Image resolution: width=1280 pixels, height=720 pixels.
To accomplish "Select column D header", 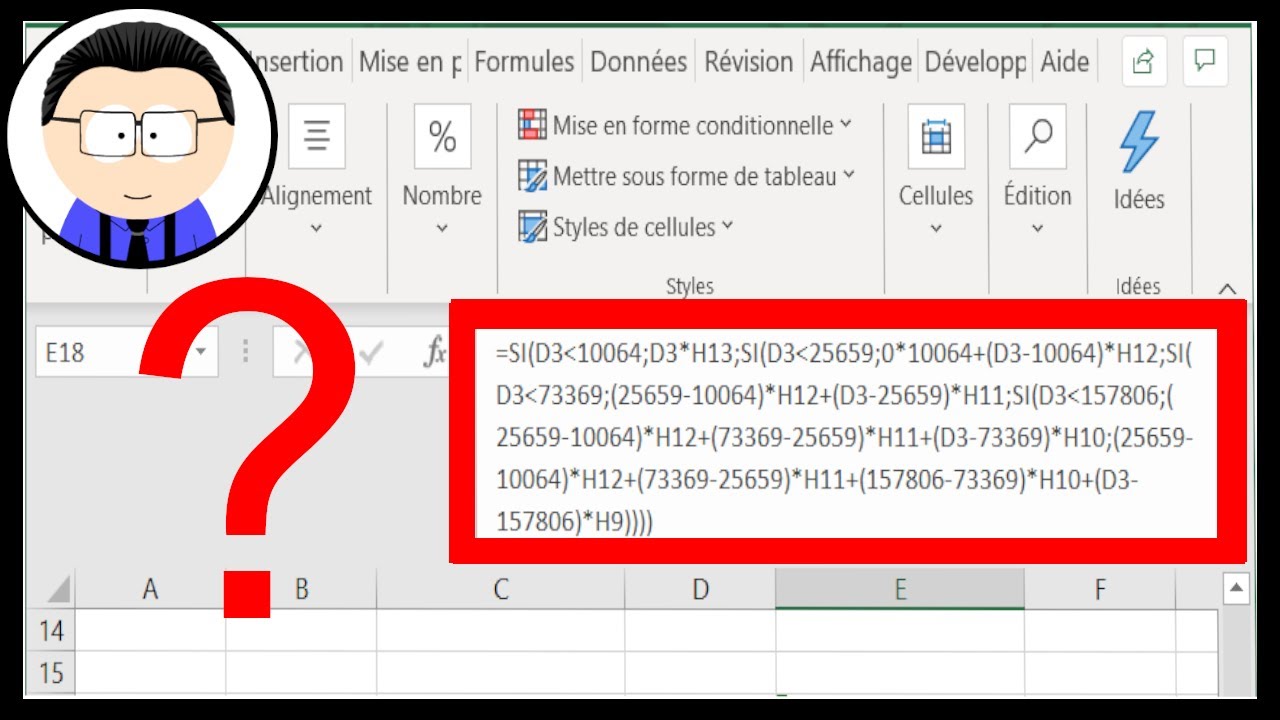I will 700,589.
